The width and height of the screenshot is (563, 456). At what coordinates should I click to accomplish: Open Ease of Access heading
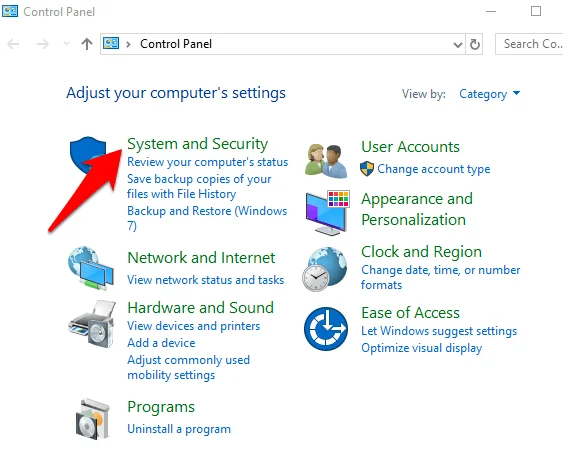click(410, 313)
